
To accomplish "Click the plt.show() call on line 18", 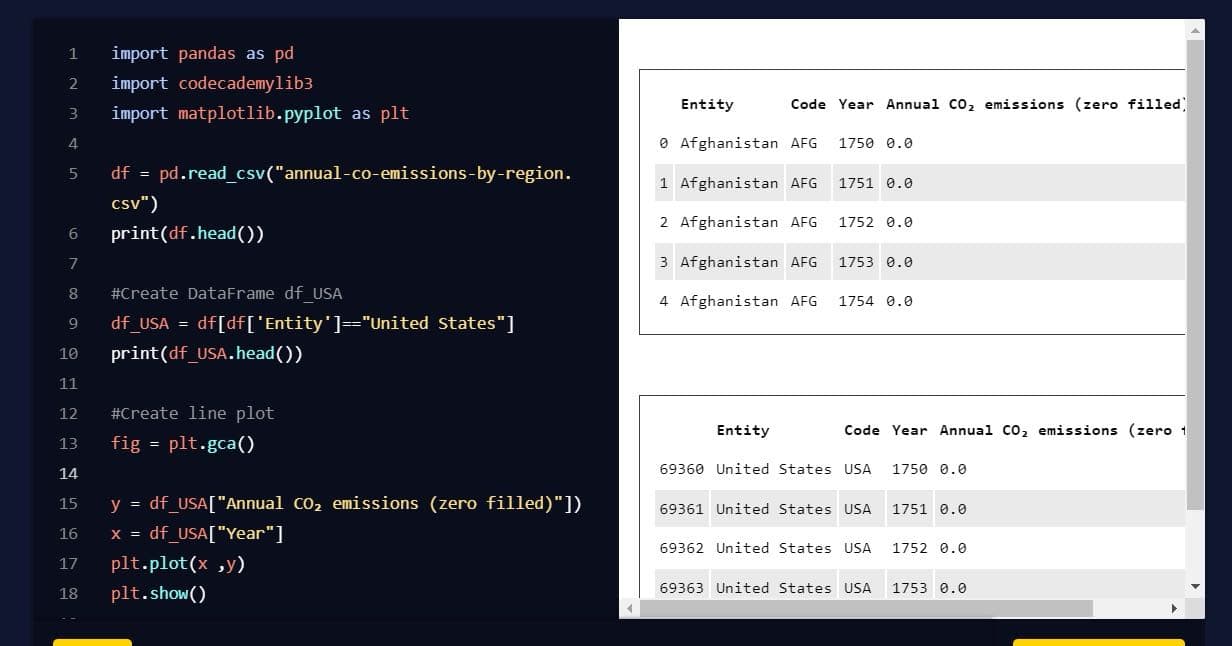I will [160, 593].
